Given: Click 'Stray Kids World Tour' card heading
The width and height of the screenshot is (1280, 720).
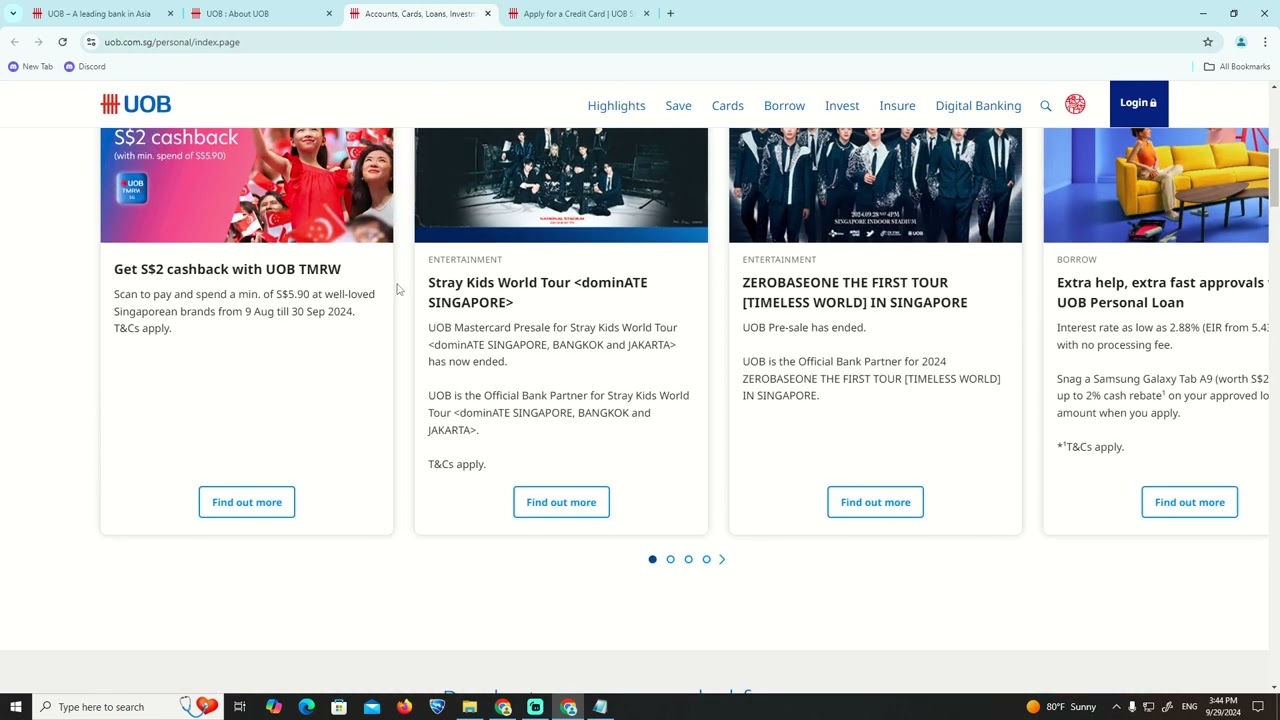Looking at the screenshot, I should [x=537, y=292].
